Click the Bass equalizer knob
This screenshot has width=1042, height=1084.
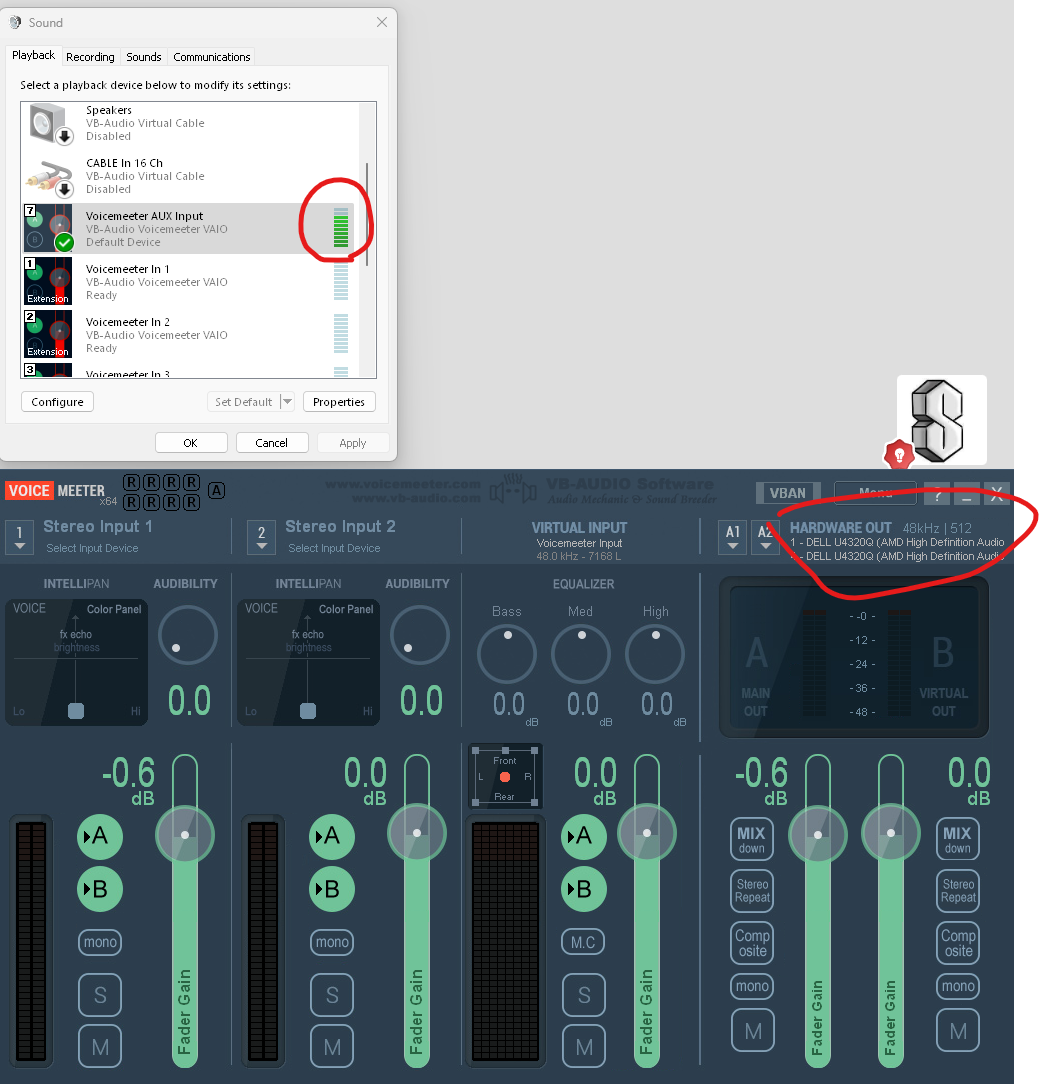507,654
